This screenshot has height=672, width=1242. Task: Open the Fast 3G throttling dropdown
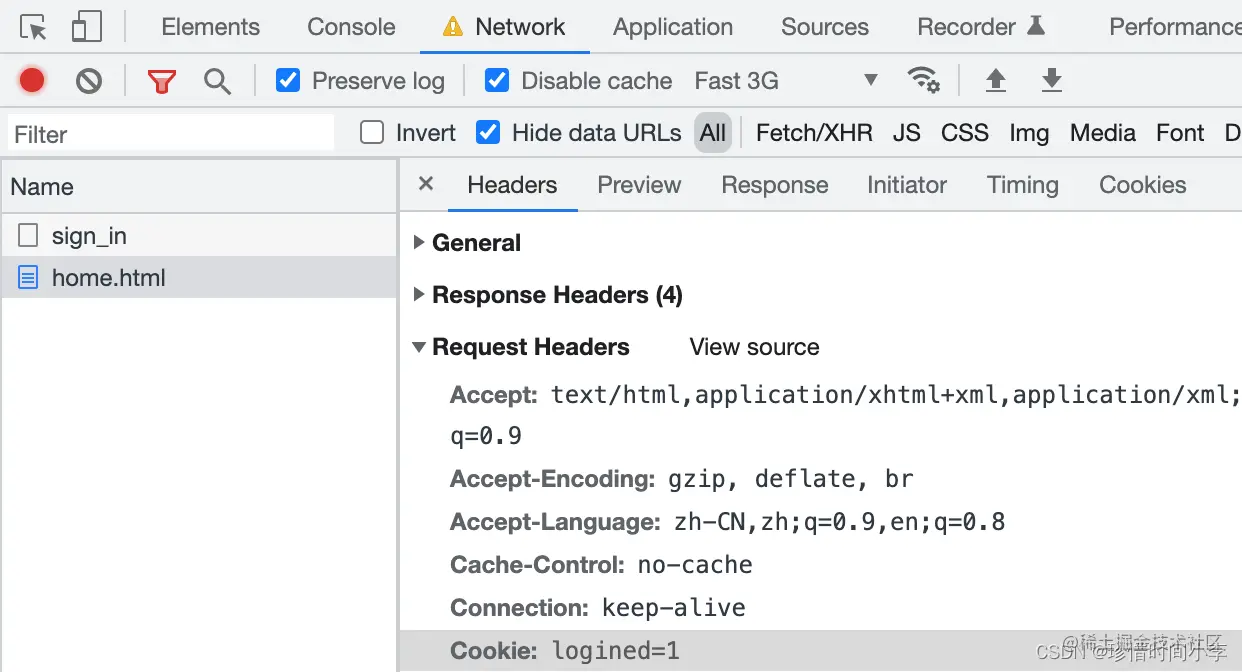(x=786, y=81)
